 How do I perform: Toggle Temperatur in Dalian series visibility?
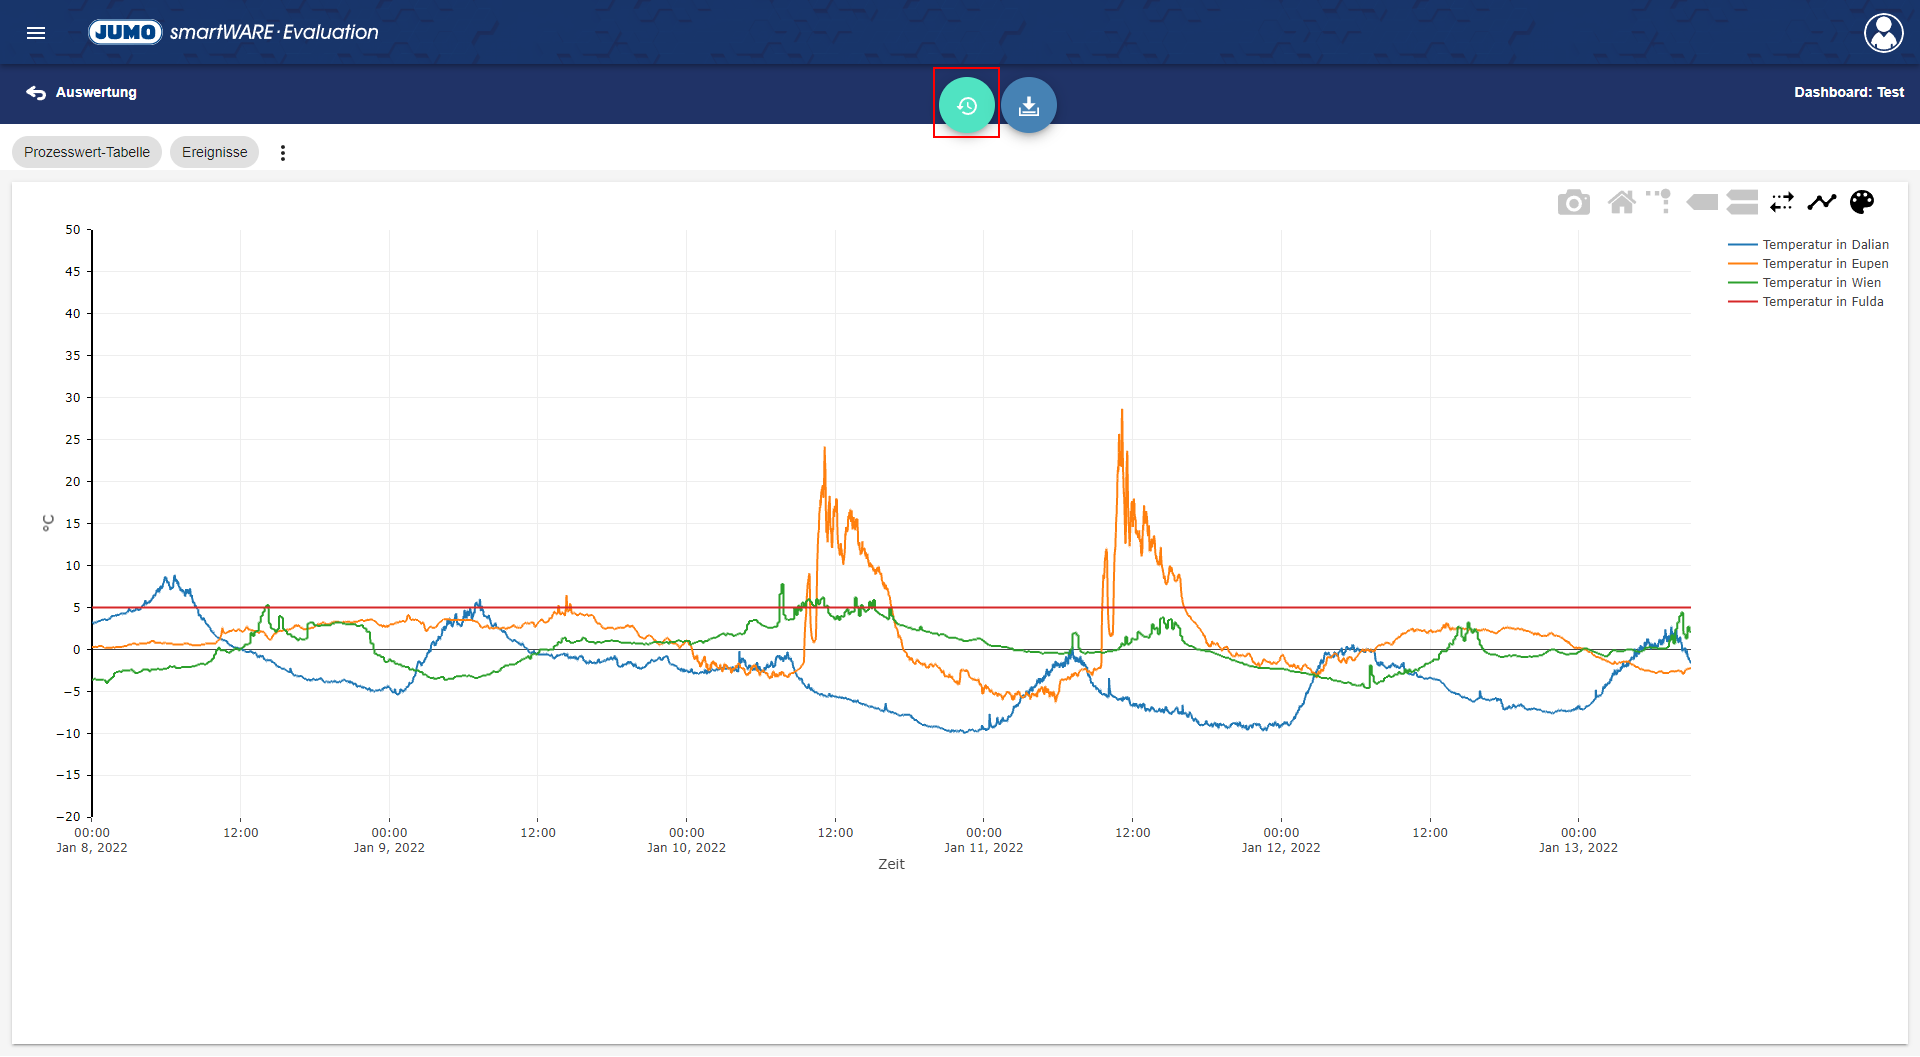[1825, 245]
